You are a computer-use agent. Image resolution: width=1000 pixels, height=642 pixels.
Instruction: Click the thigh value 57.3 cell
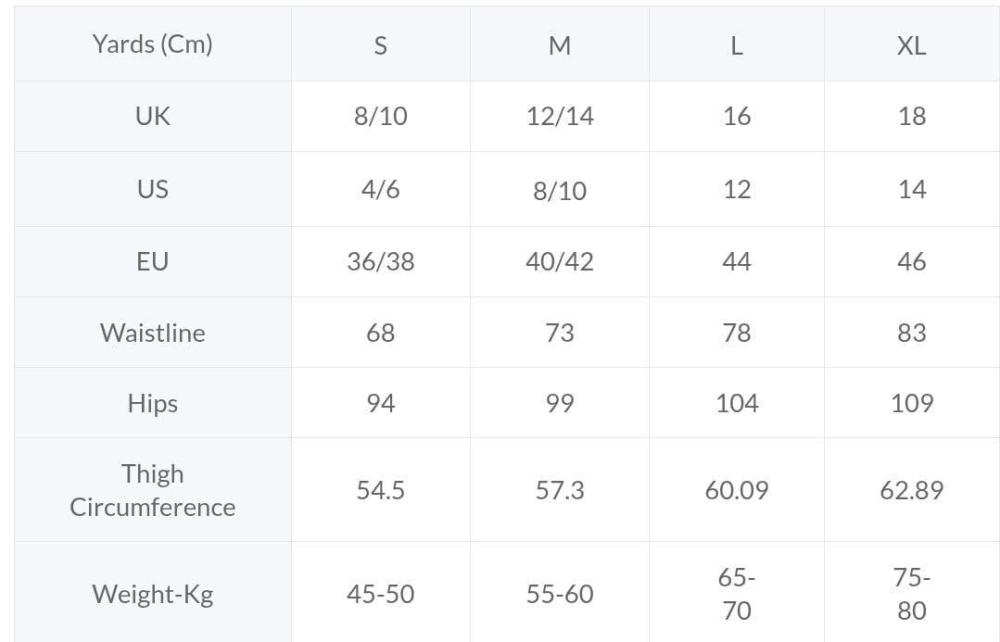560,490
